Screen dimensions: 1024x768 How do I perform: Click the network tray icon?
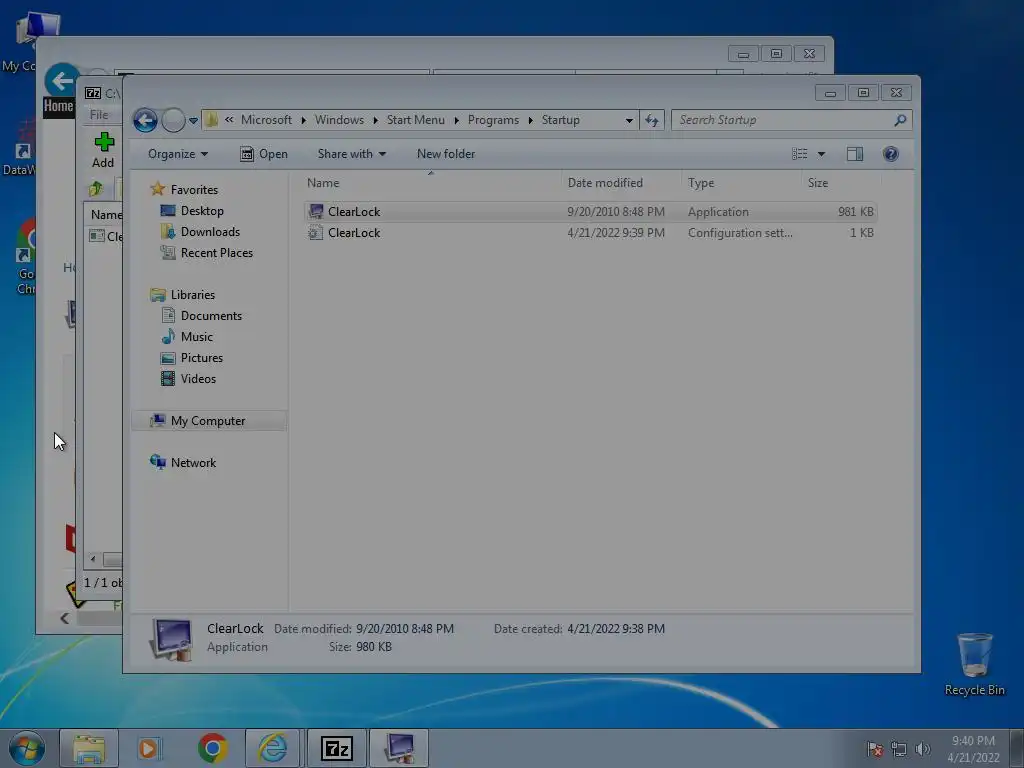click(899, 749)
